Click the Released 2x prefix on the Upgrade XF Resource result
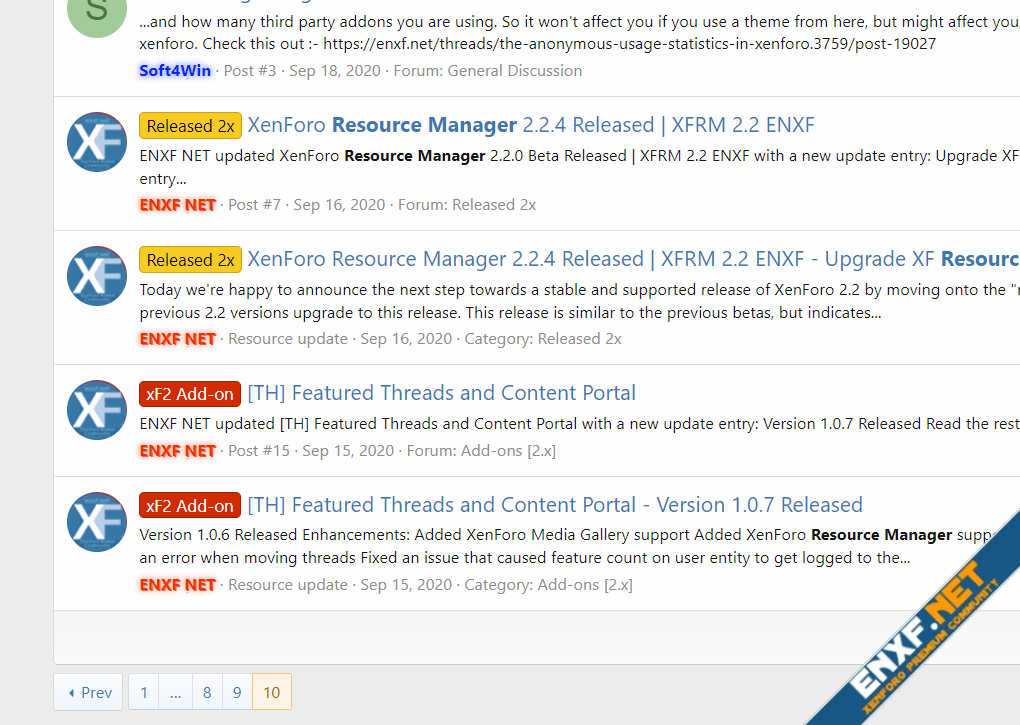The width and height of the screenshot is (1020, 725). [191, 259]
